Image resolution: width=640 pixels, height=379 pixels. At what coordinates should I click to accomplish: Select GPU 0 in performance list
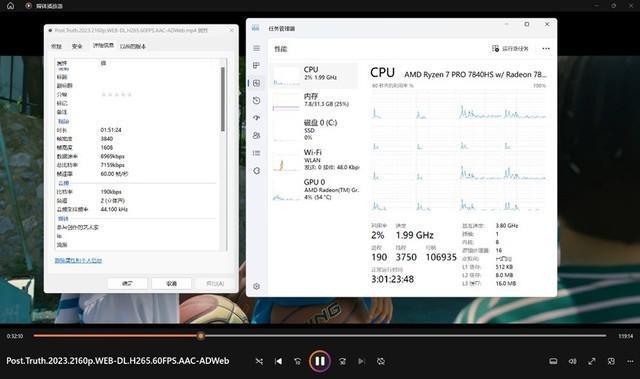coord(314,189)
